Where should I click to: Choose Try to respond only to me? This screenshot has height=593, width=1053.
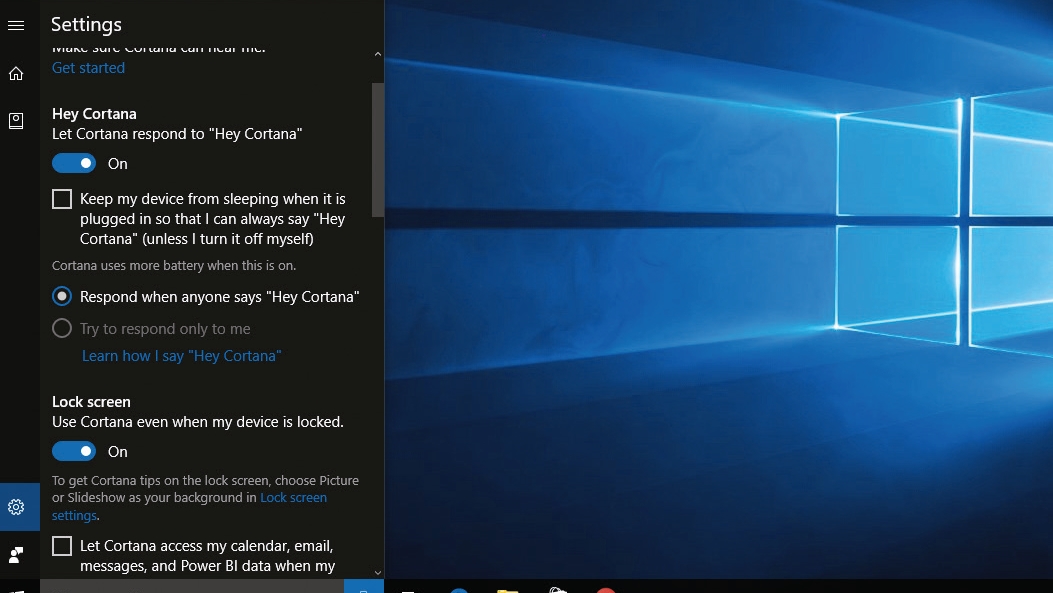click(x=62, y=328)
